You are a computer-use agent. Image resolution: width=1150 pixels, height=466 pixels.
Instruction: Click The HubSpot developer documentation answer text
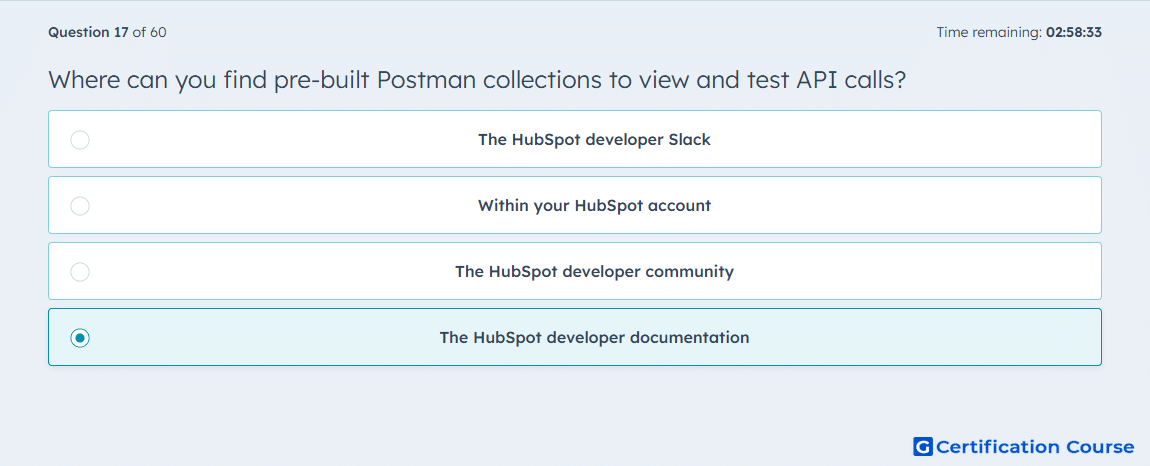594,338
